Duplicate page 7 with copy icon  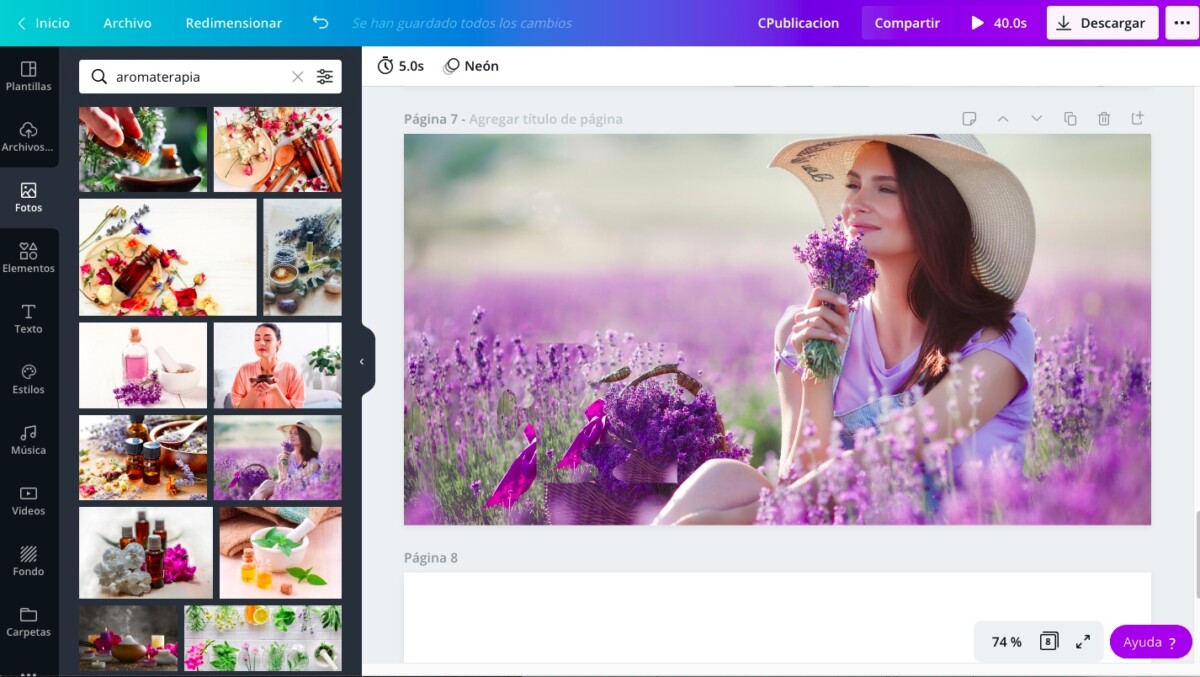pos(1070,119)
